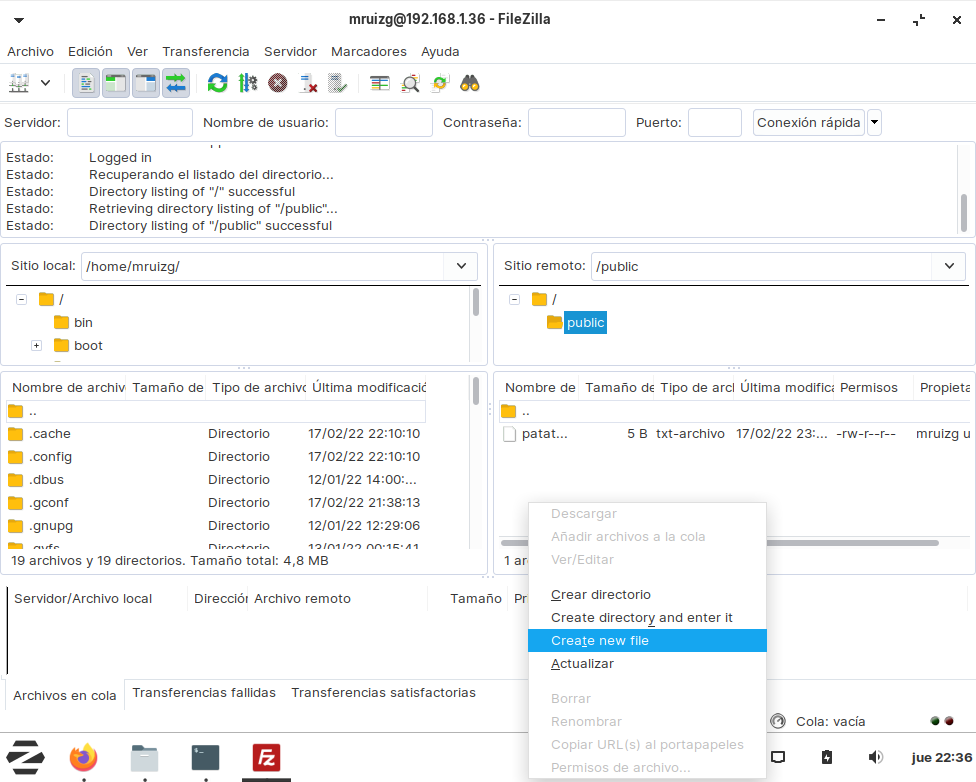Click the Servidor input field
The height and width of the screenshot is (782, 976).
pyautogui.click(x=130, y=123)
